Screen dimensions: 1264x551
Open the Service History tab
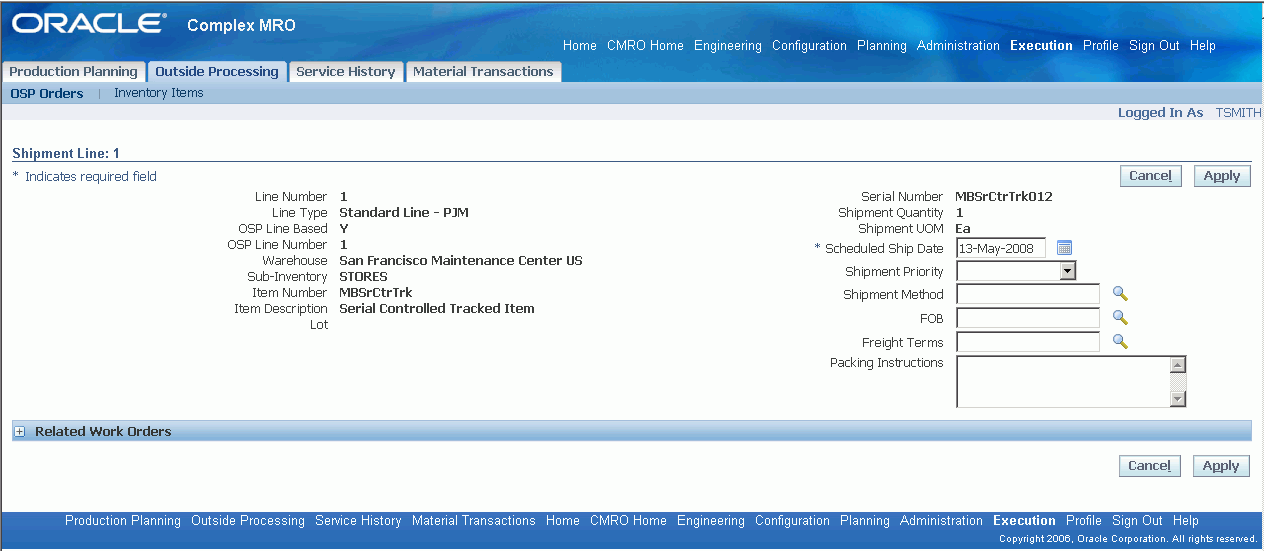pyautogui.click(x=346, y=72)
